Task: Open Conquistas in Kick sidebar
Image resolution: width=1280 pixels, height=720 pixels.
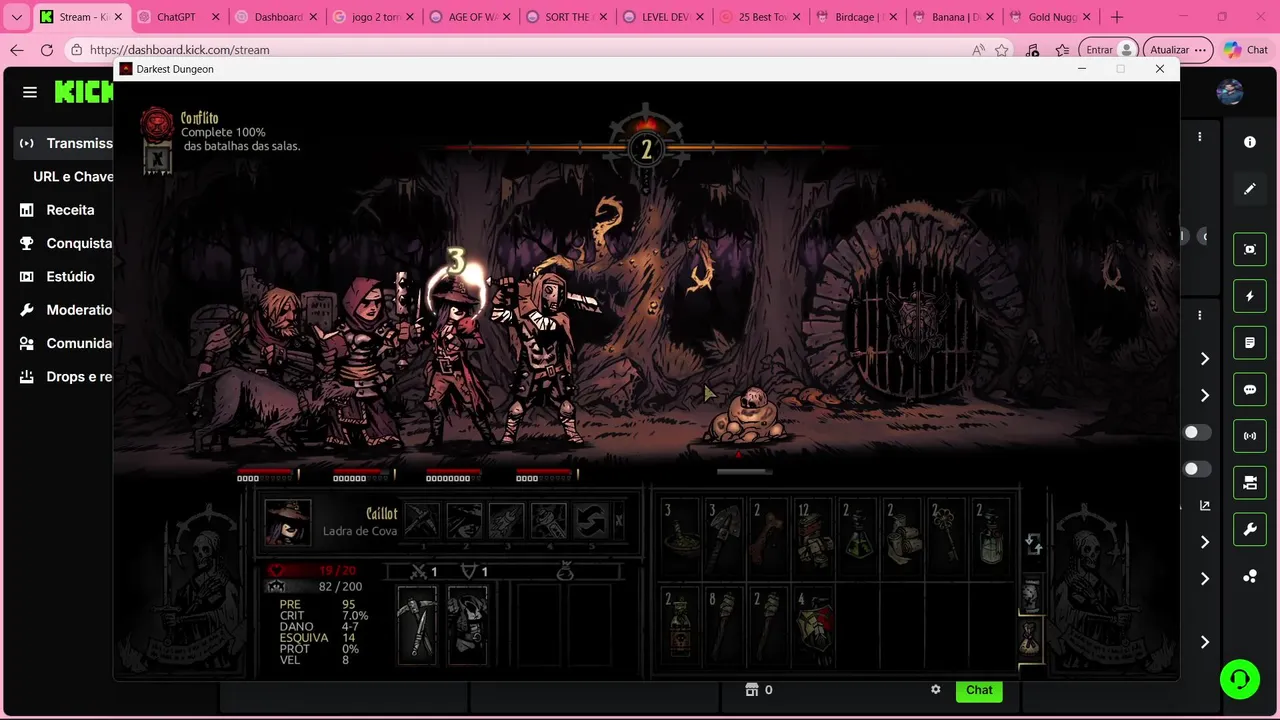Action: point(65,243)
